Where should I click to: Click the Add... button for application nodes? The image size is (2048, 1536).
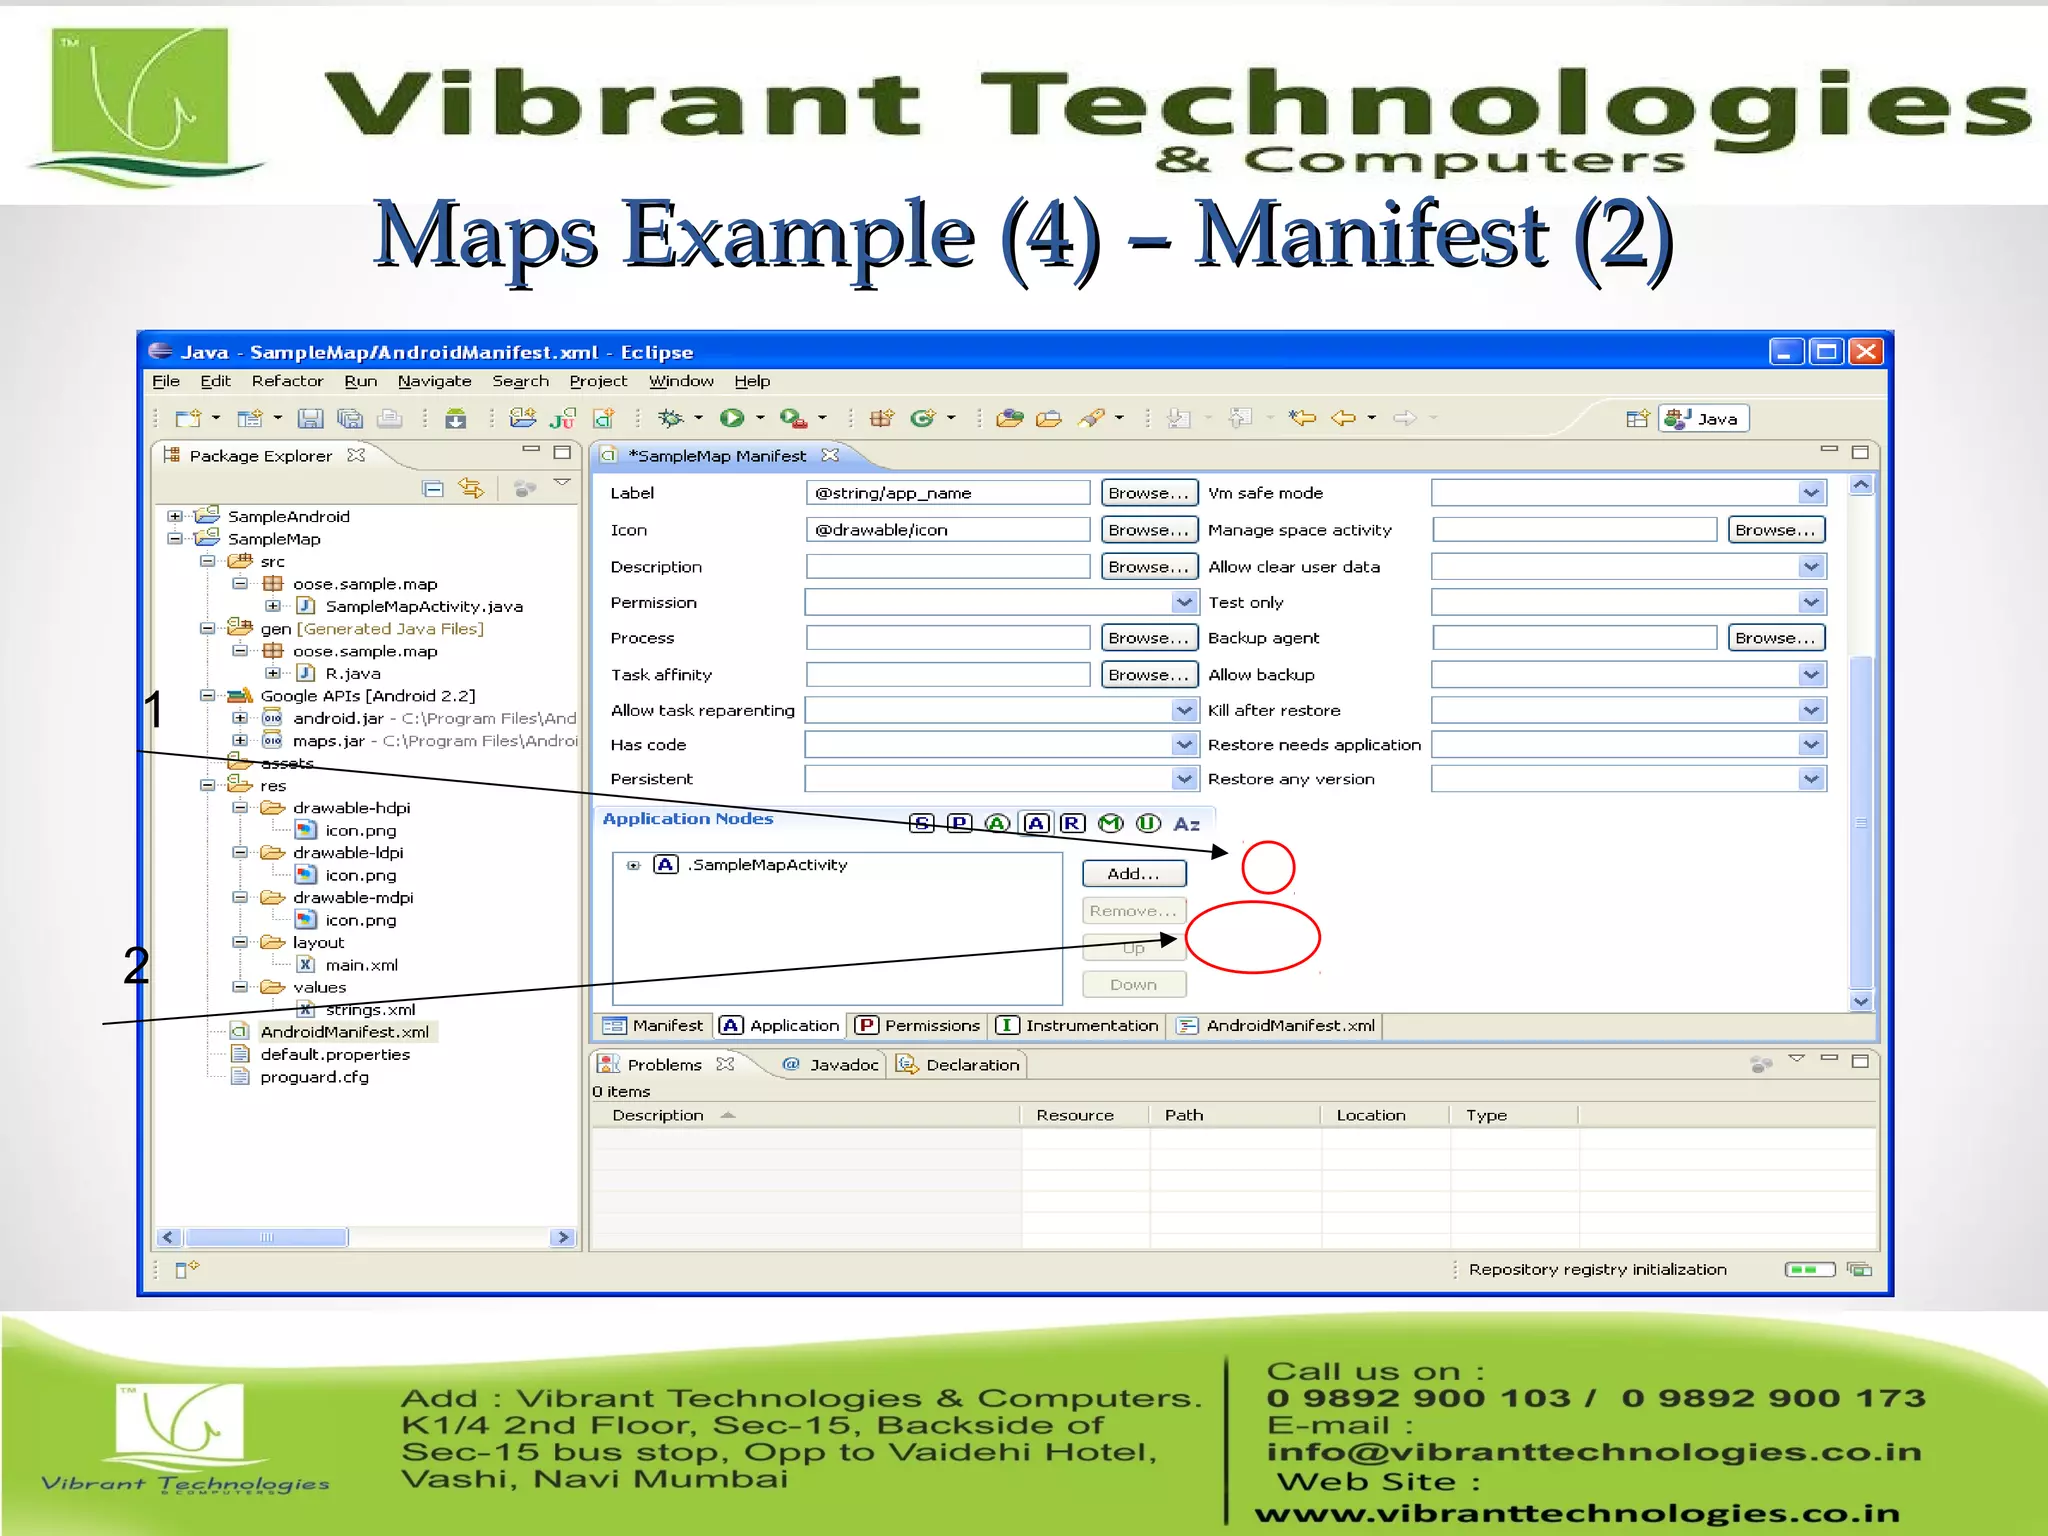(1133, 873)
